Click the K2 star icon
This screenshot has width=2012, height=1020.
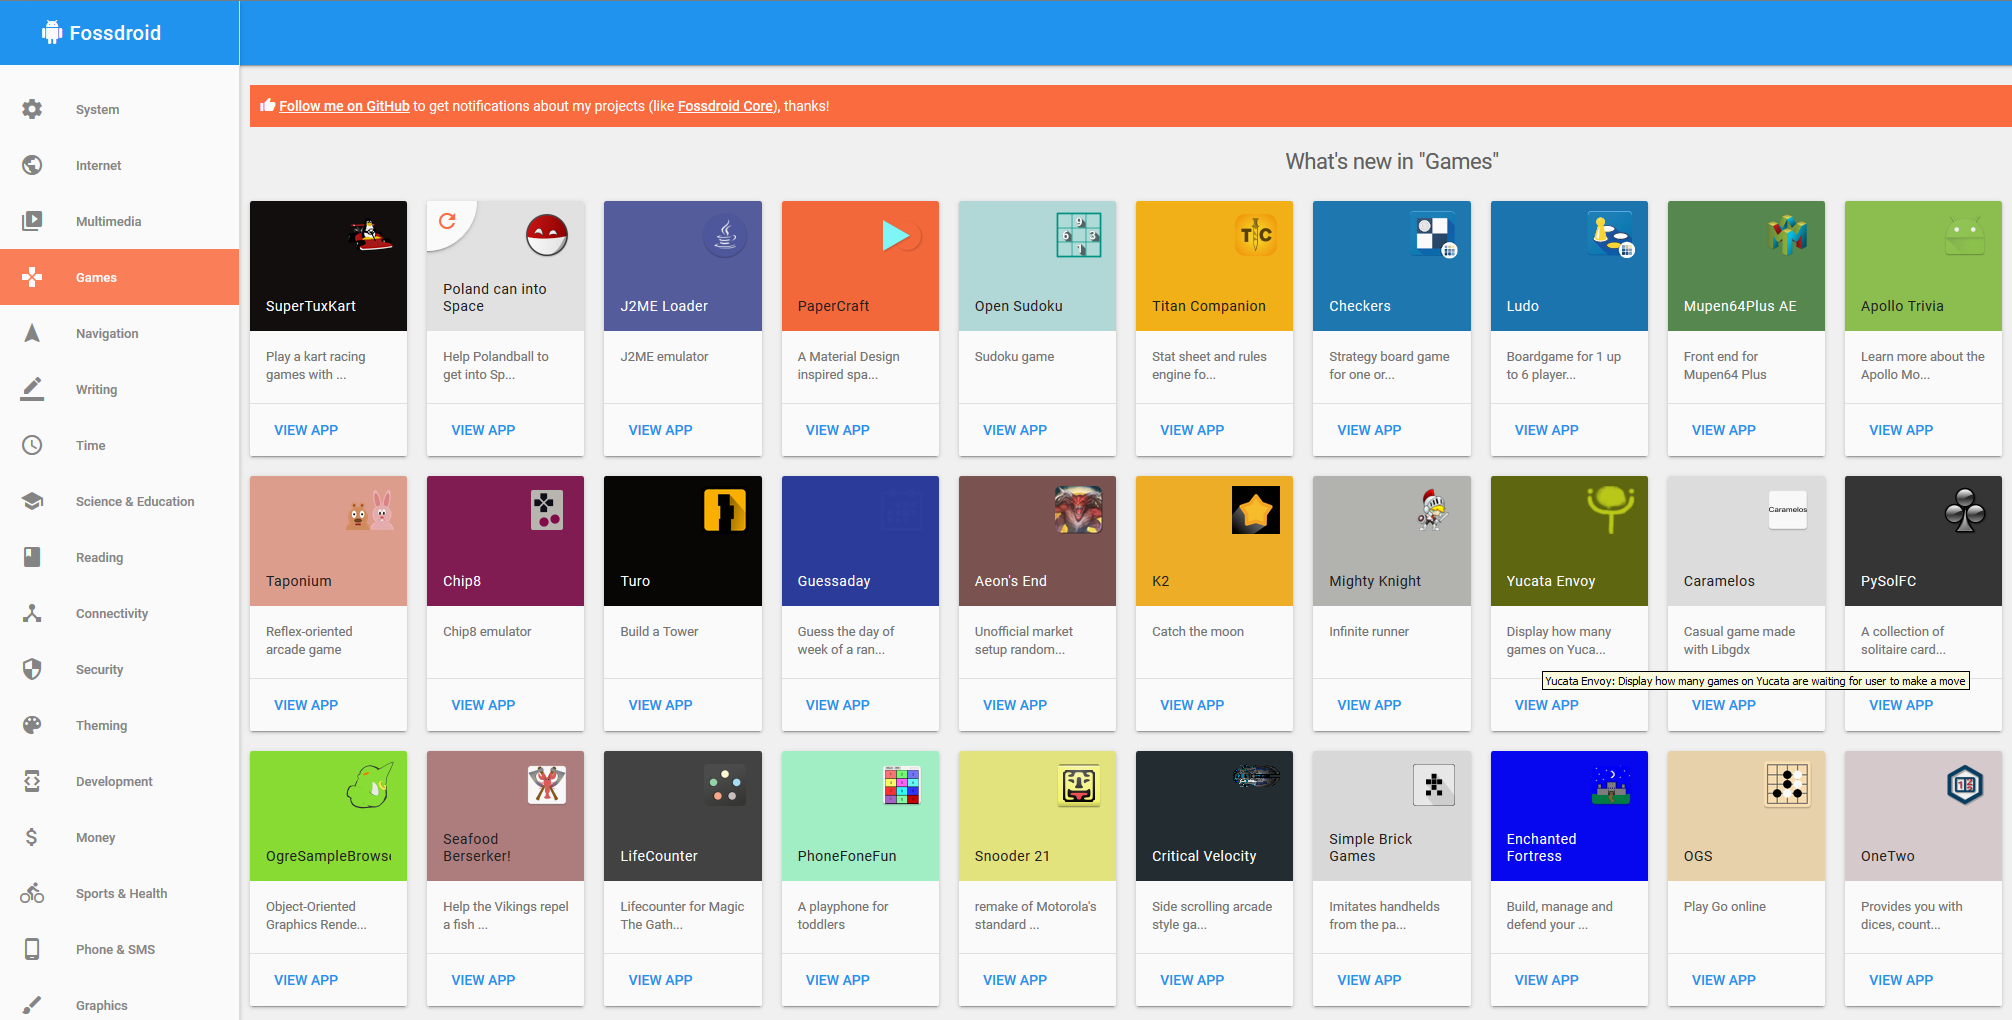[x=1255, y=511]
